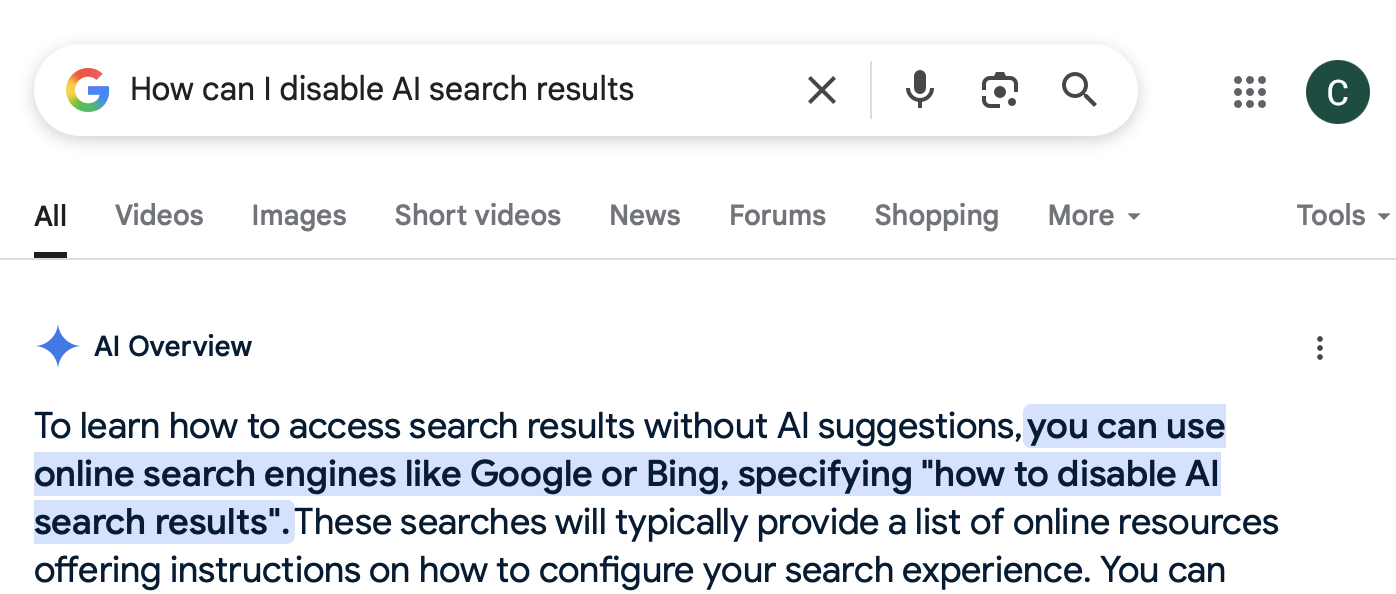Clear the search query with the X icon
This screenshot has width=1396, height=594.
822,90
